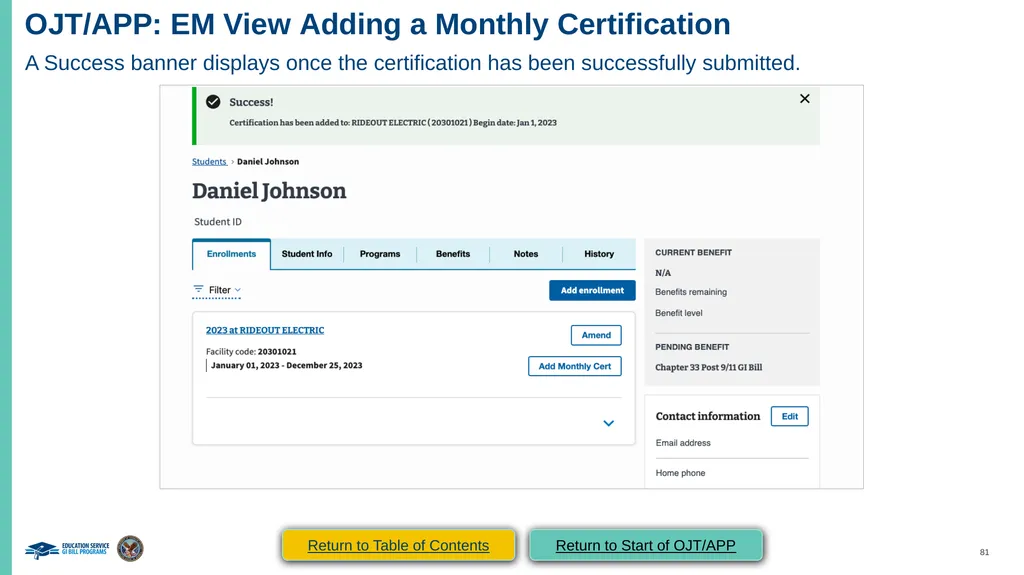Viewport: 1024px width, 575px height.
Task: Dismiss the Success banner with the X
Action: click(805, 99)
